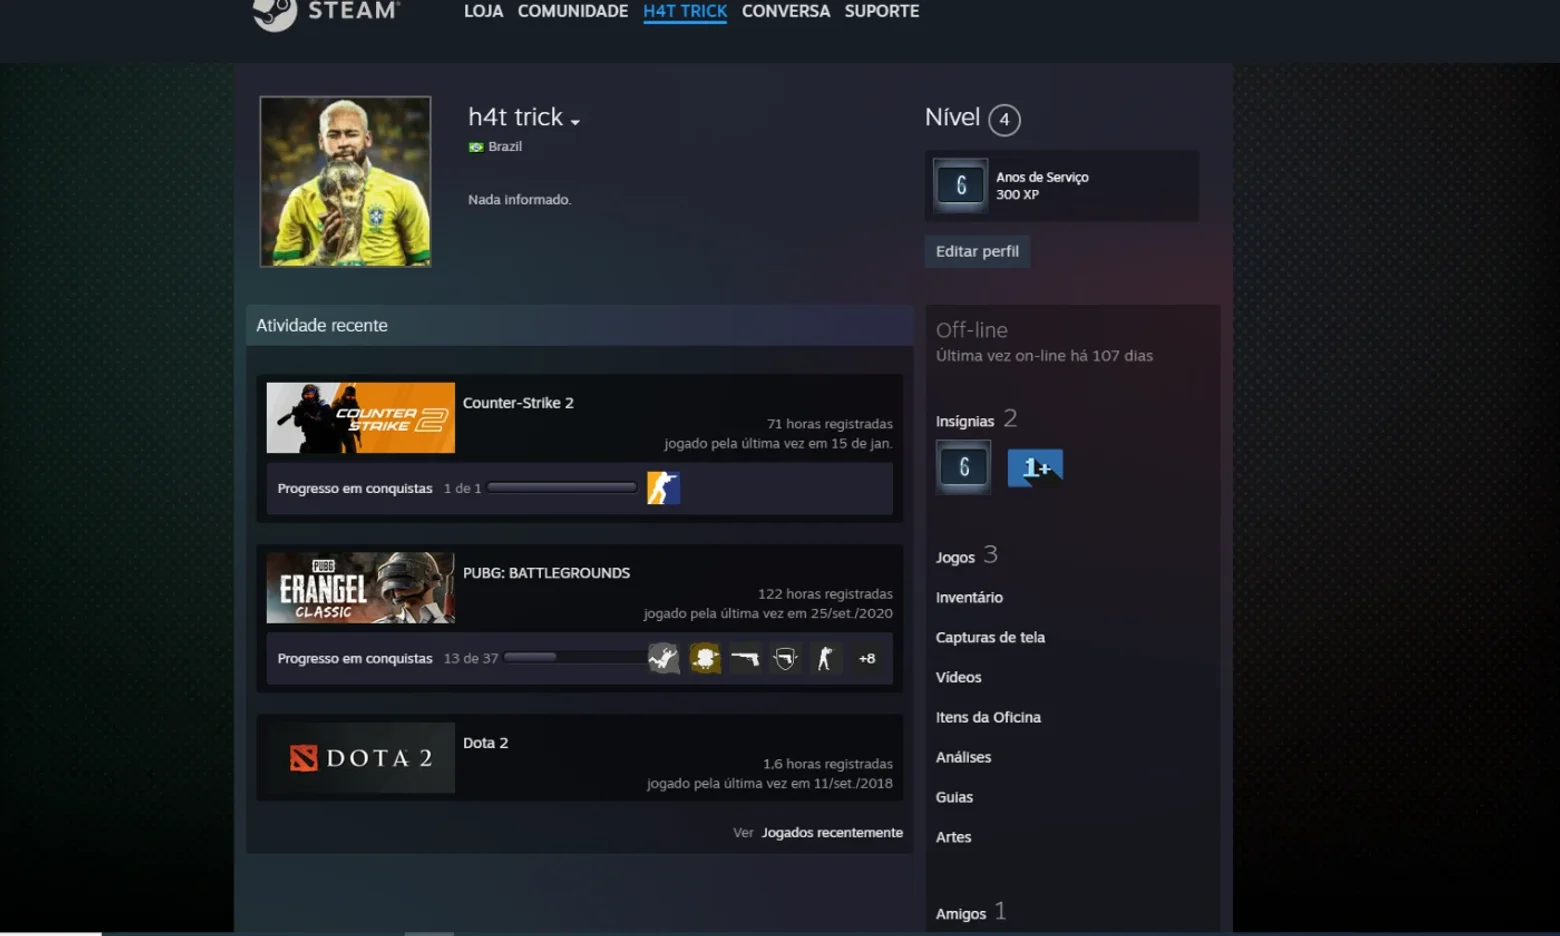This screenshot has width=1560, height=936.
Task: Open the Amigos friends list
Action: 961,914
